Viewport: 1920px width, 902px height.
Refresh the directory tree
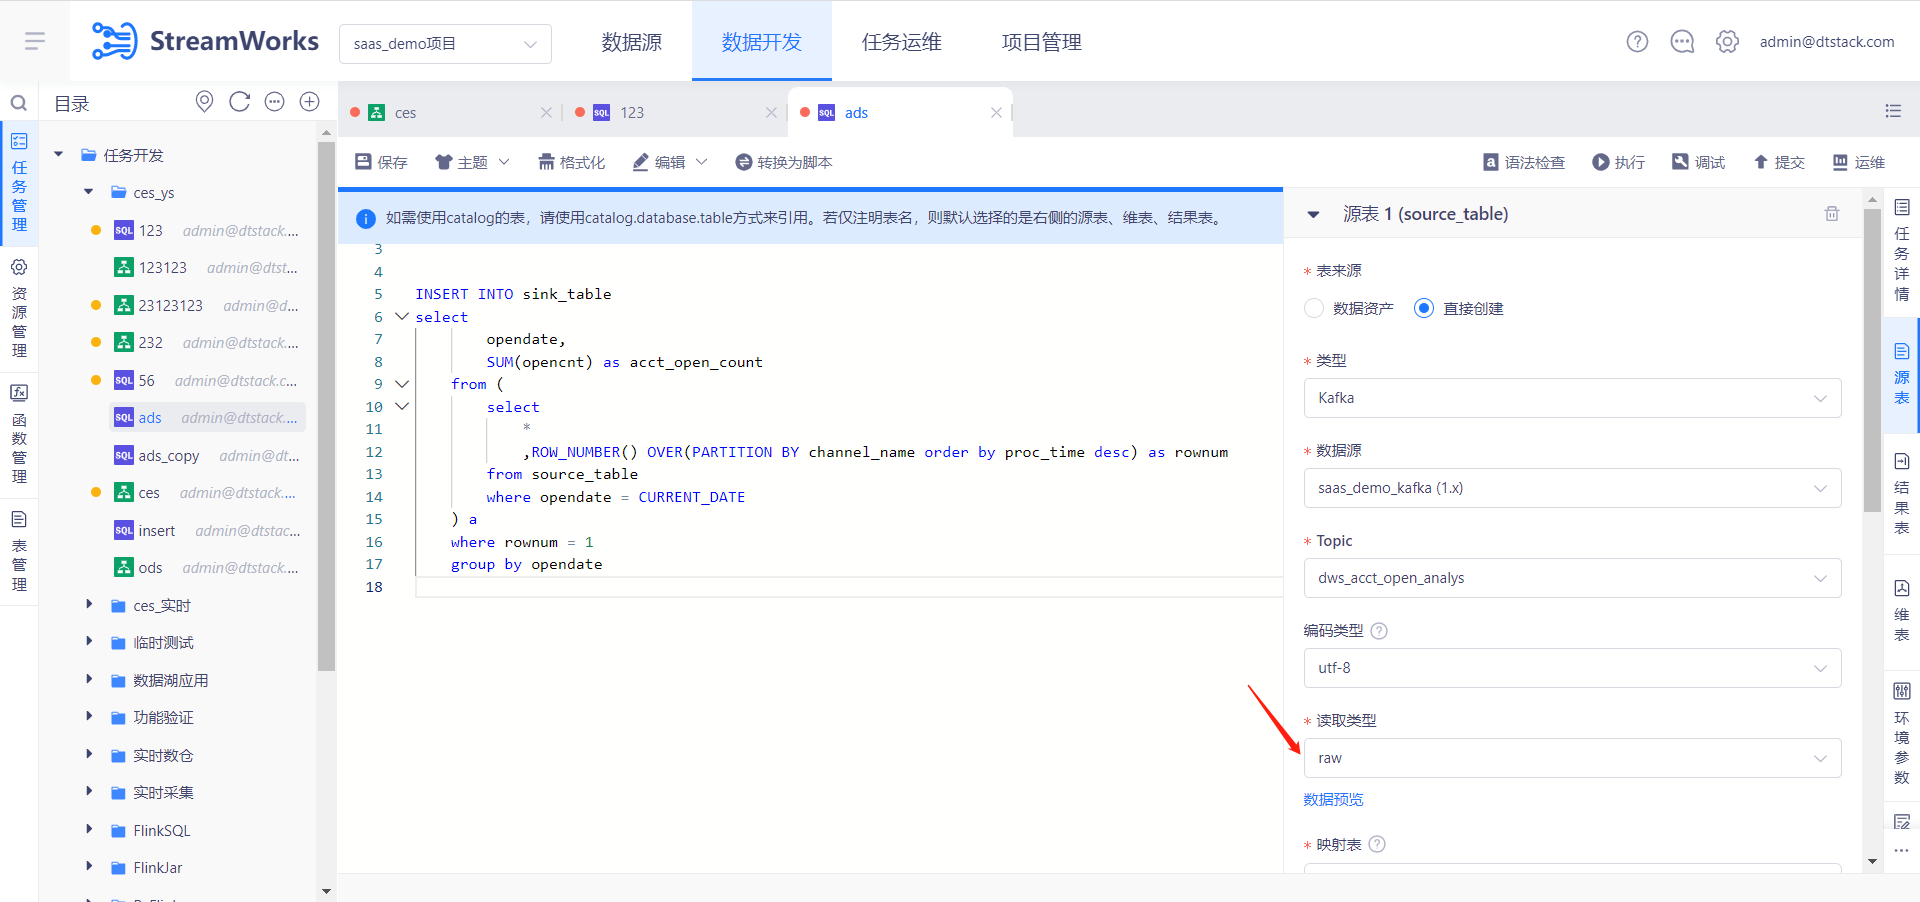(x=239, y=101)
